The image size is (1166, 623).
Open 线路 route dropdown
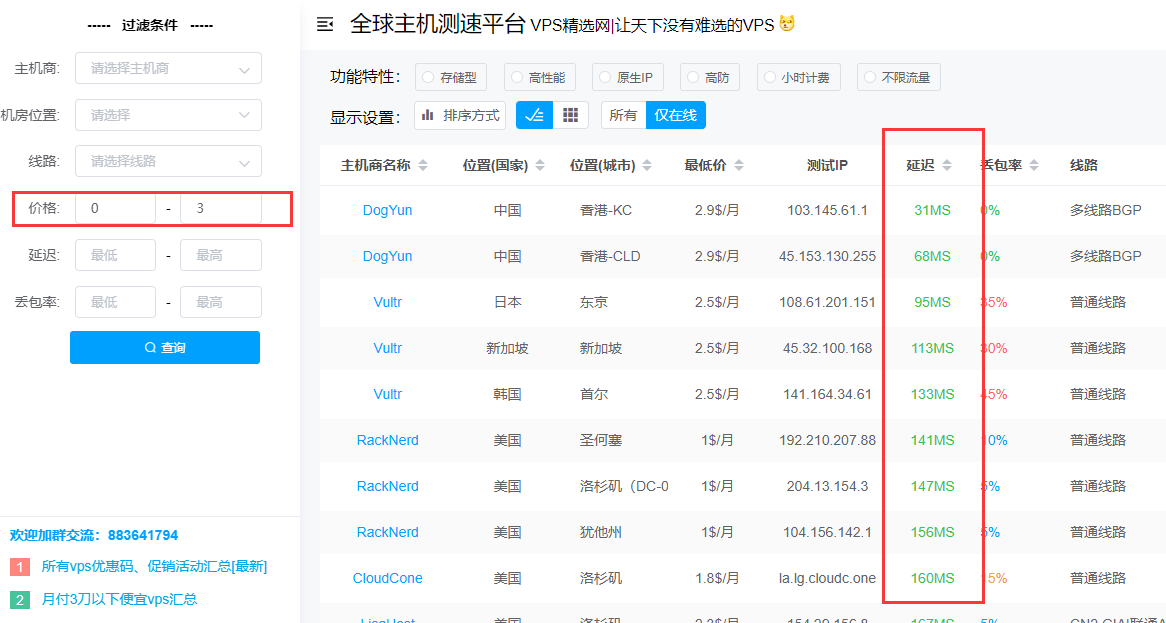click(169, 161)
